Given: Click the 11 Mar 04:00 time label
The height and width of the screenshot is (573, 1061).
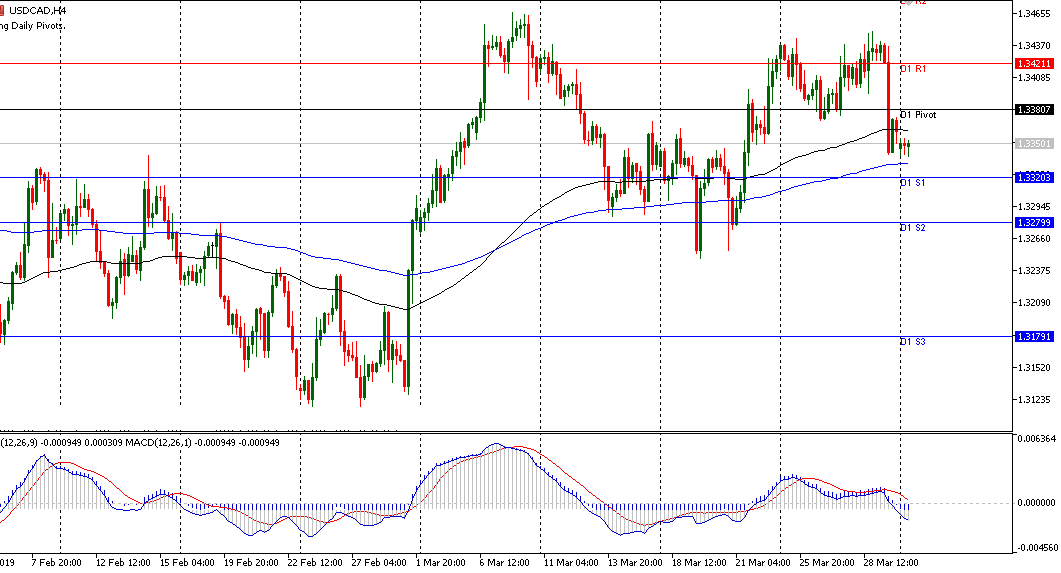Looking at the screenshot, I should (x=570, y=563).
